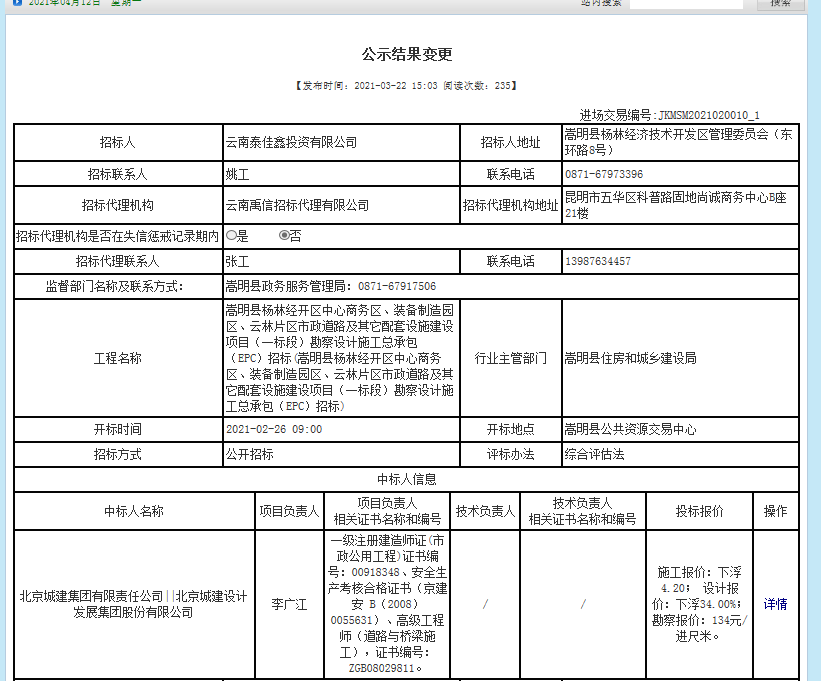The width and height of the screenshot is (821, 681).
Task: Click the 招标联系人 label cell
Action: point(118,174)
